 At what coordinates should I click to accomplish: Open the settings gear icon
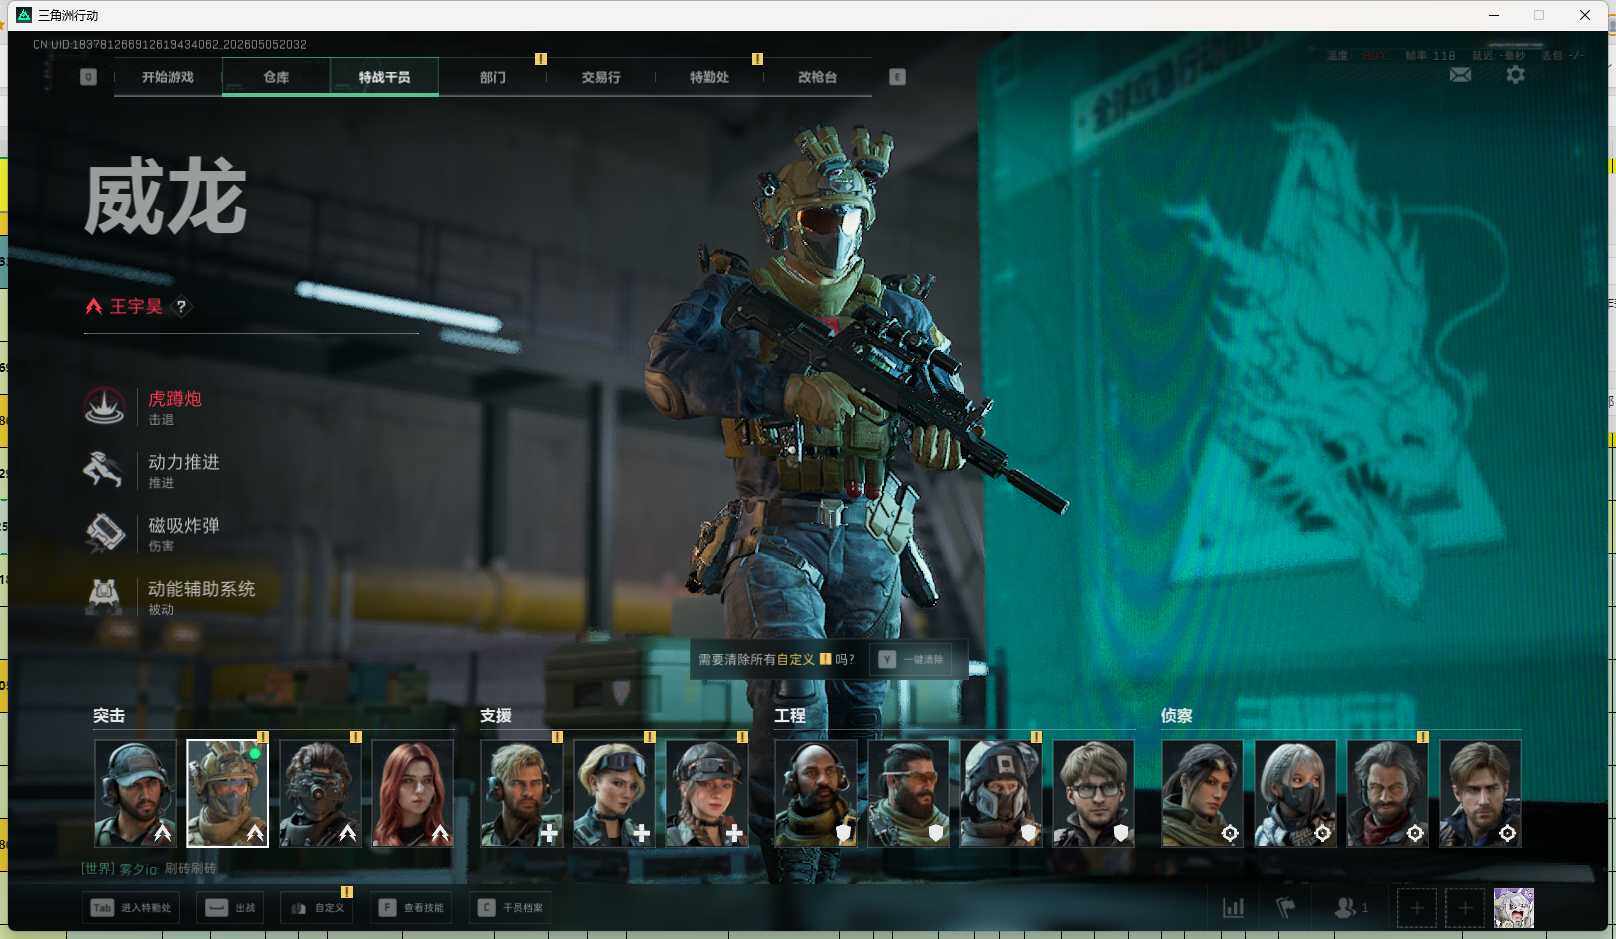pos(1515,75)
